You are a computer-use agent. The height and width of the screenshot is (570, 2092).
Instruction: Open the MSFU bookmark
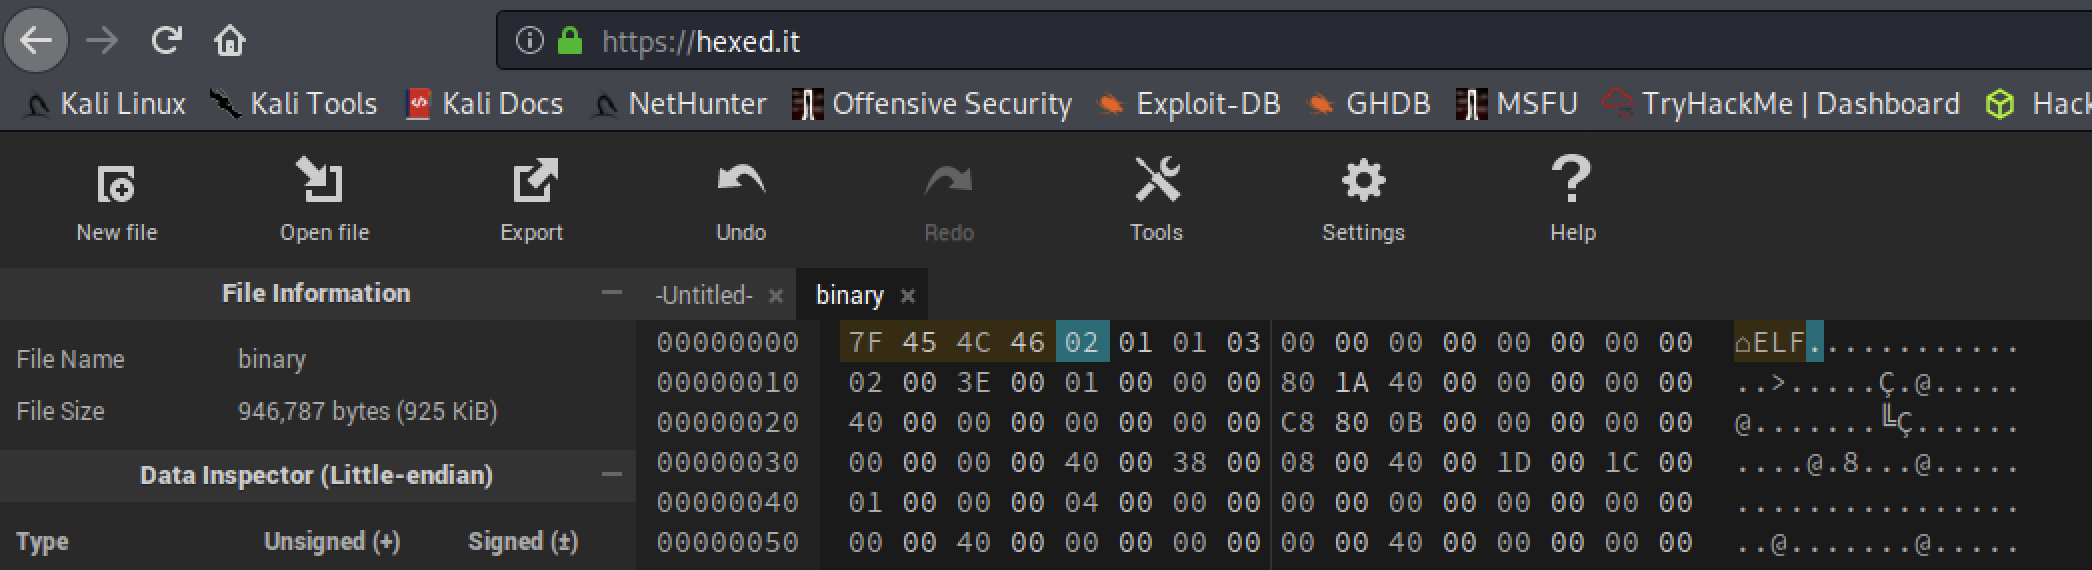click(1517, 103)
